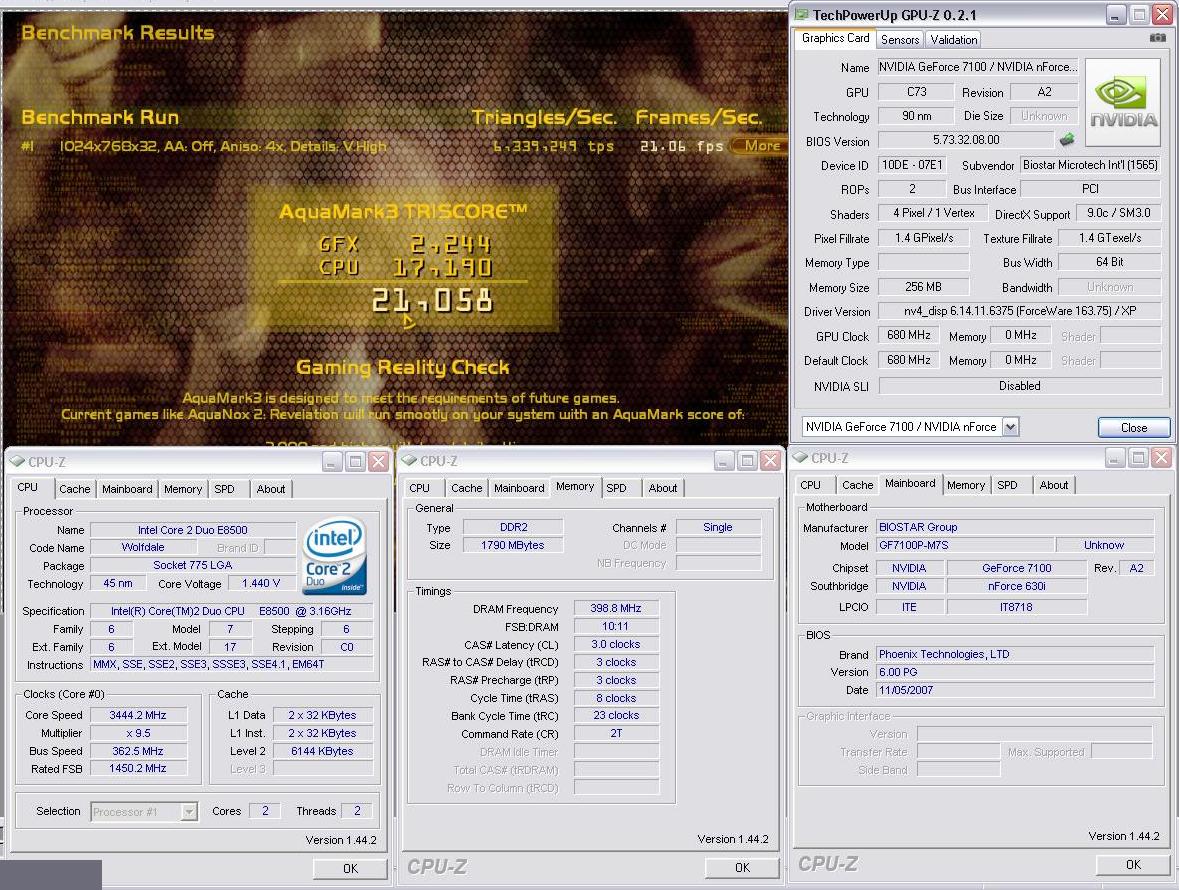Open Memory tab in left CPU-Z window
The height and width of the screenshot is (890, 1179).
183,489
